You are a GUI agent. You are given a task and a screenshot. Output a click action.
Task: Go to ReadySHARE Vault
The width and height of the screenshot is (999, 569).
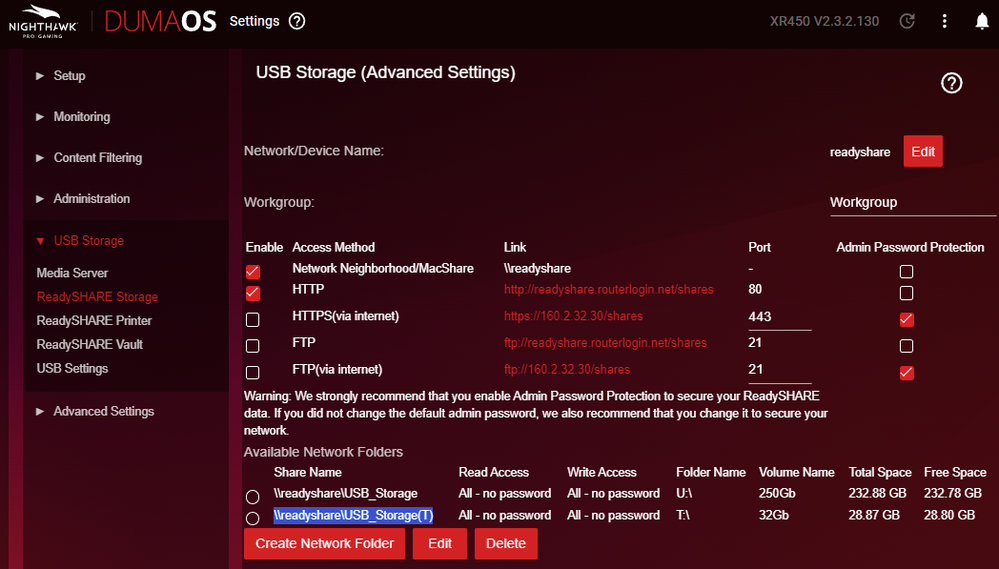point(89,345)
